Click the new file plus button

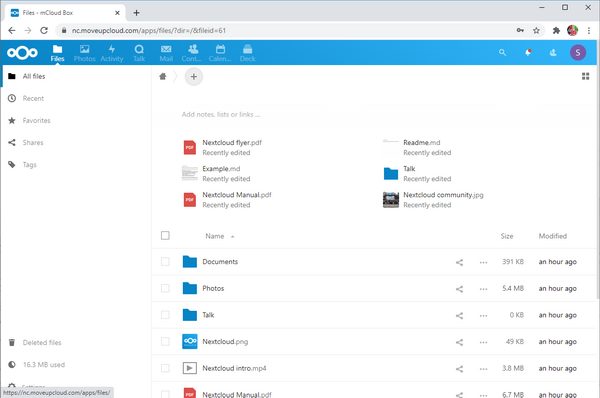point(194,77)
